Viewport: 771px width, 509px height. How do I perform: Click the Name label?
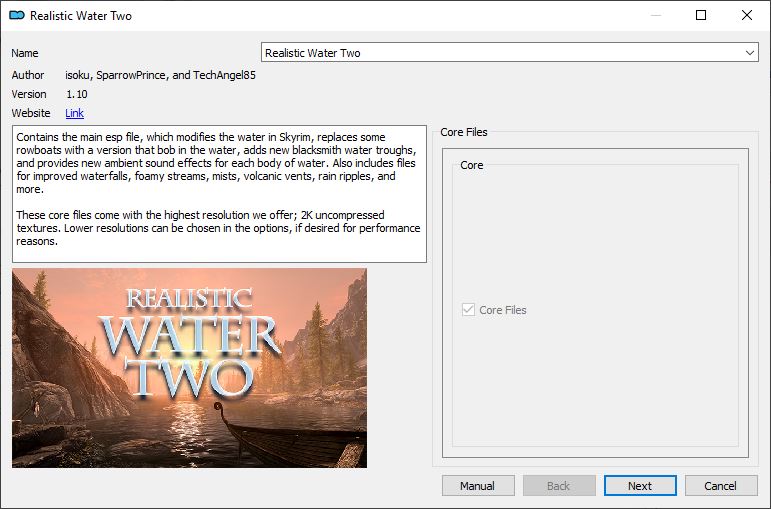click(25, 53)
